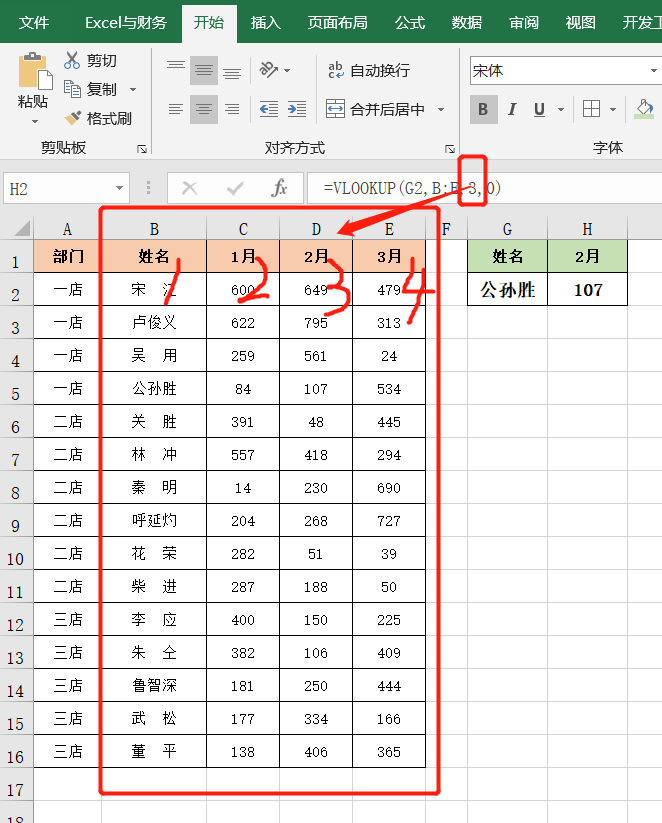Image resolution: width=662 pixels, height=823 pixels.
Task: Open the Formulas (公式) tab
Action: click(410, 23)
